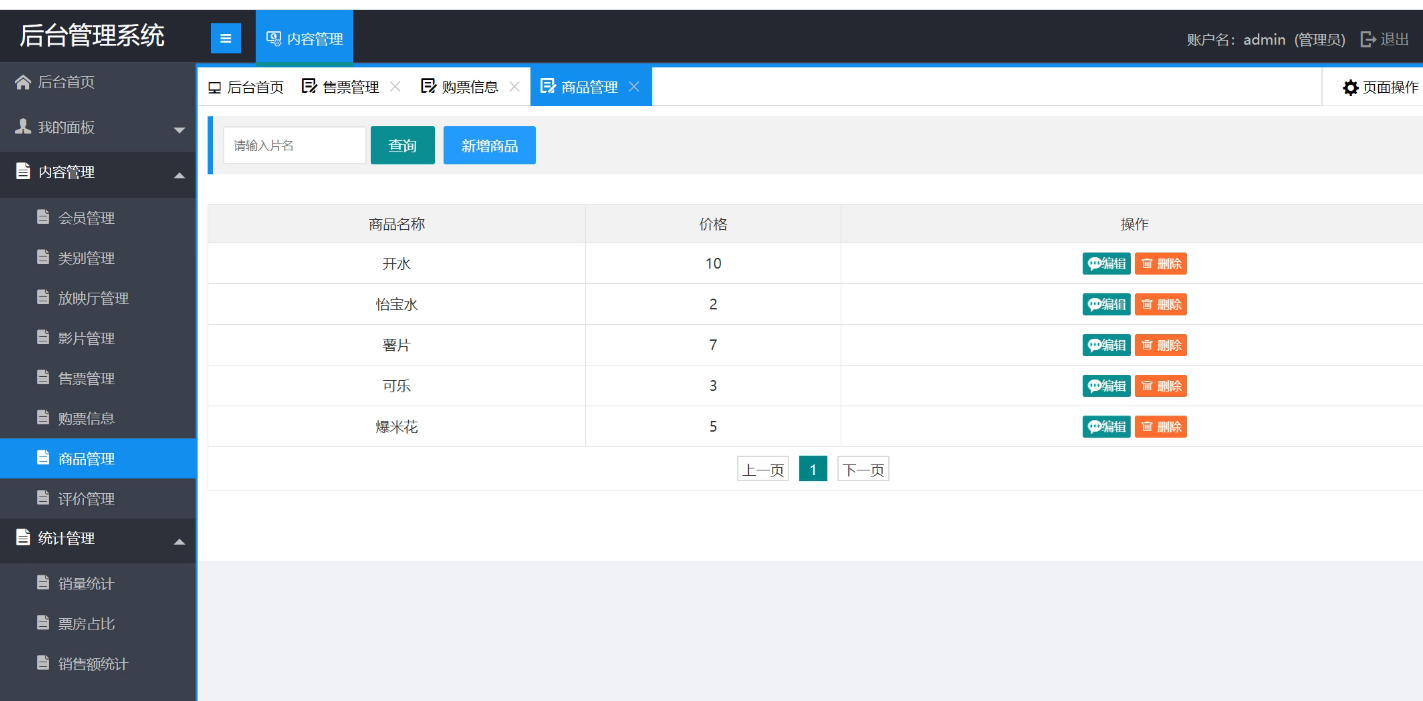Delete the 怡宝水 product

[x=1161, y=304]
